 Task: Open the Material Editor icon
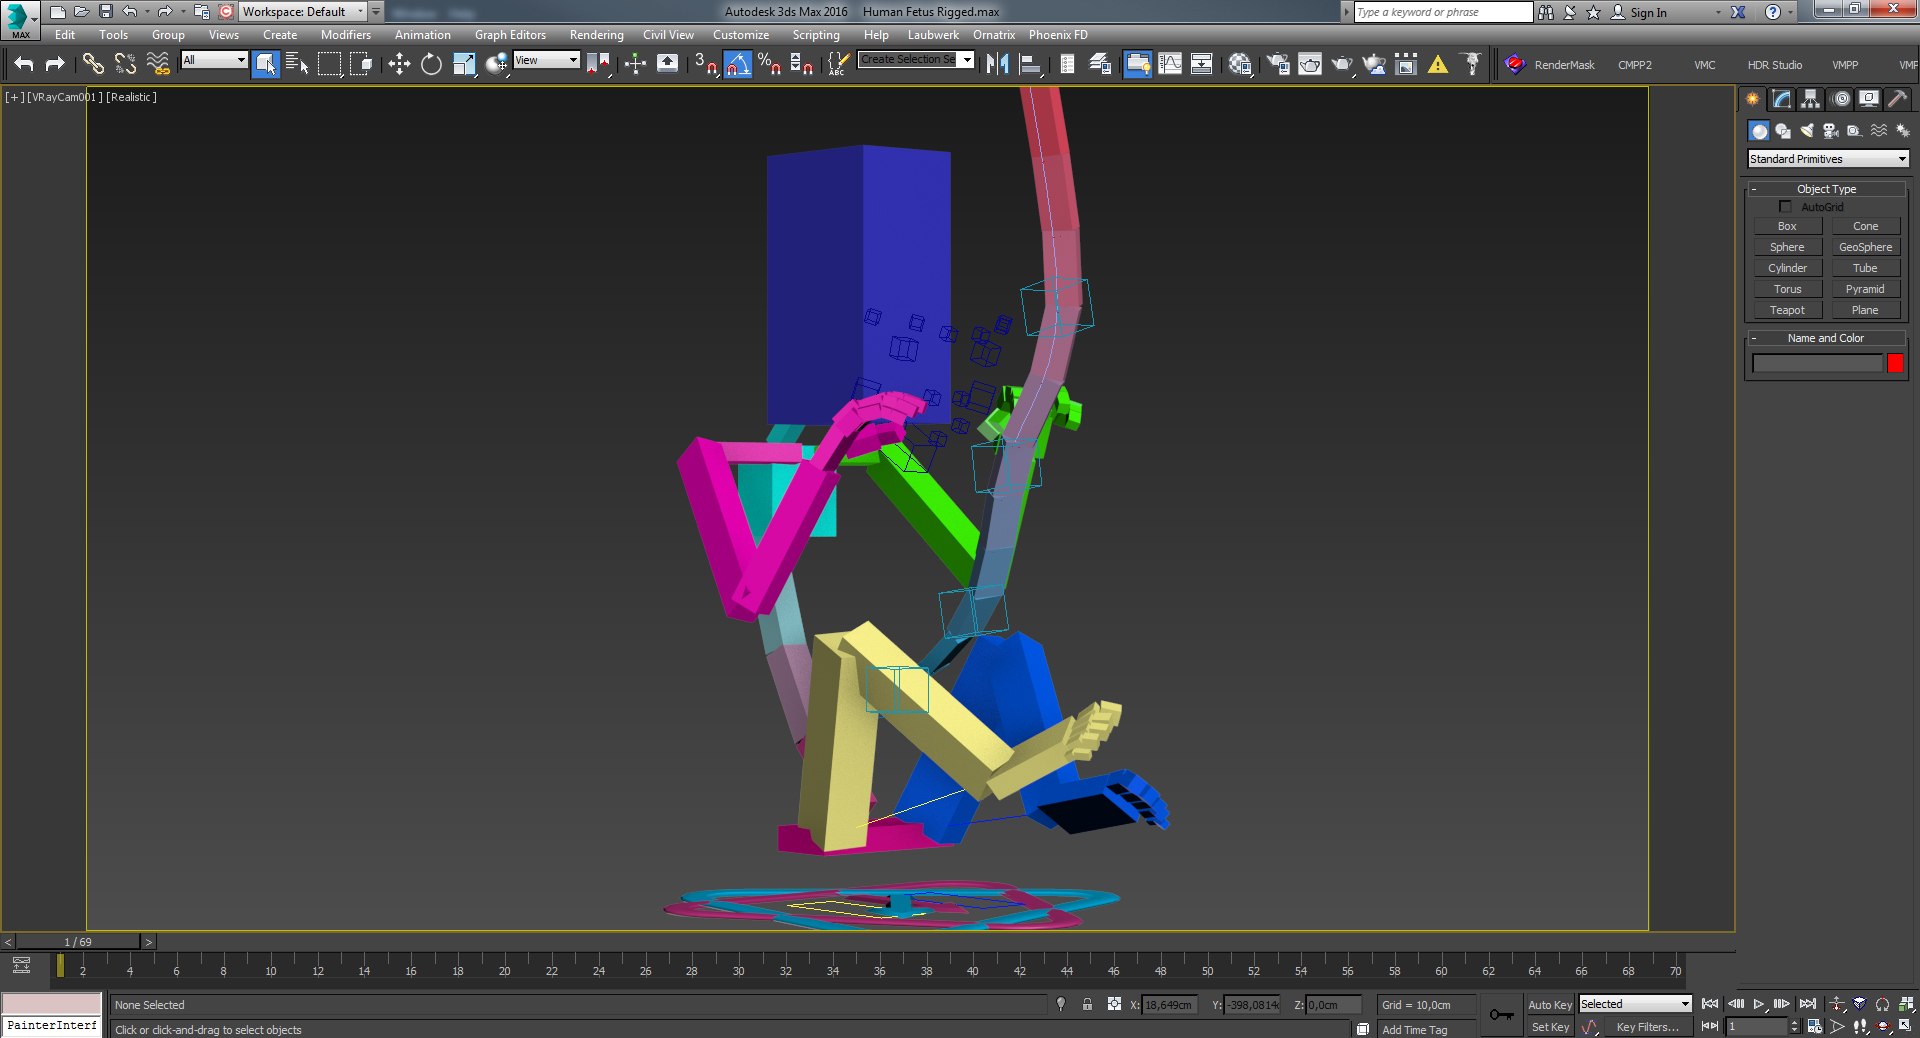tap(1240, 64)
